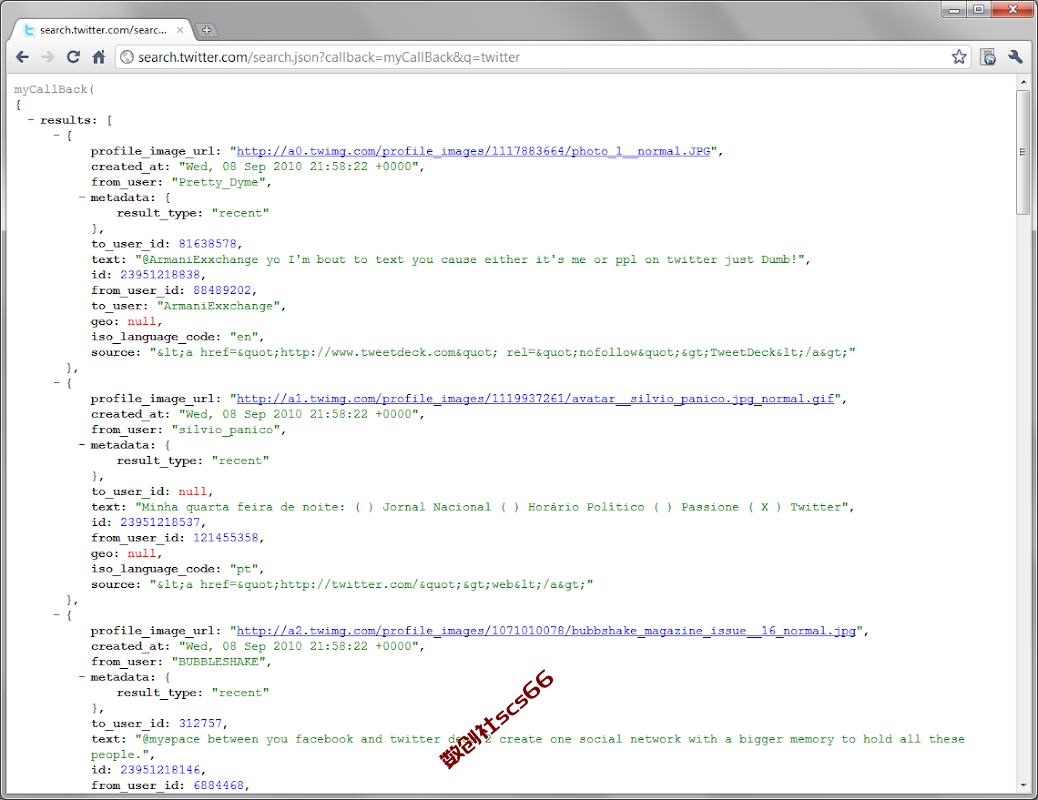Open the home page via house icon
1038x800 pixels.
pos(99,57)
